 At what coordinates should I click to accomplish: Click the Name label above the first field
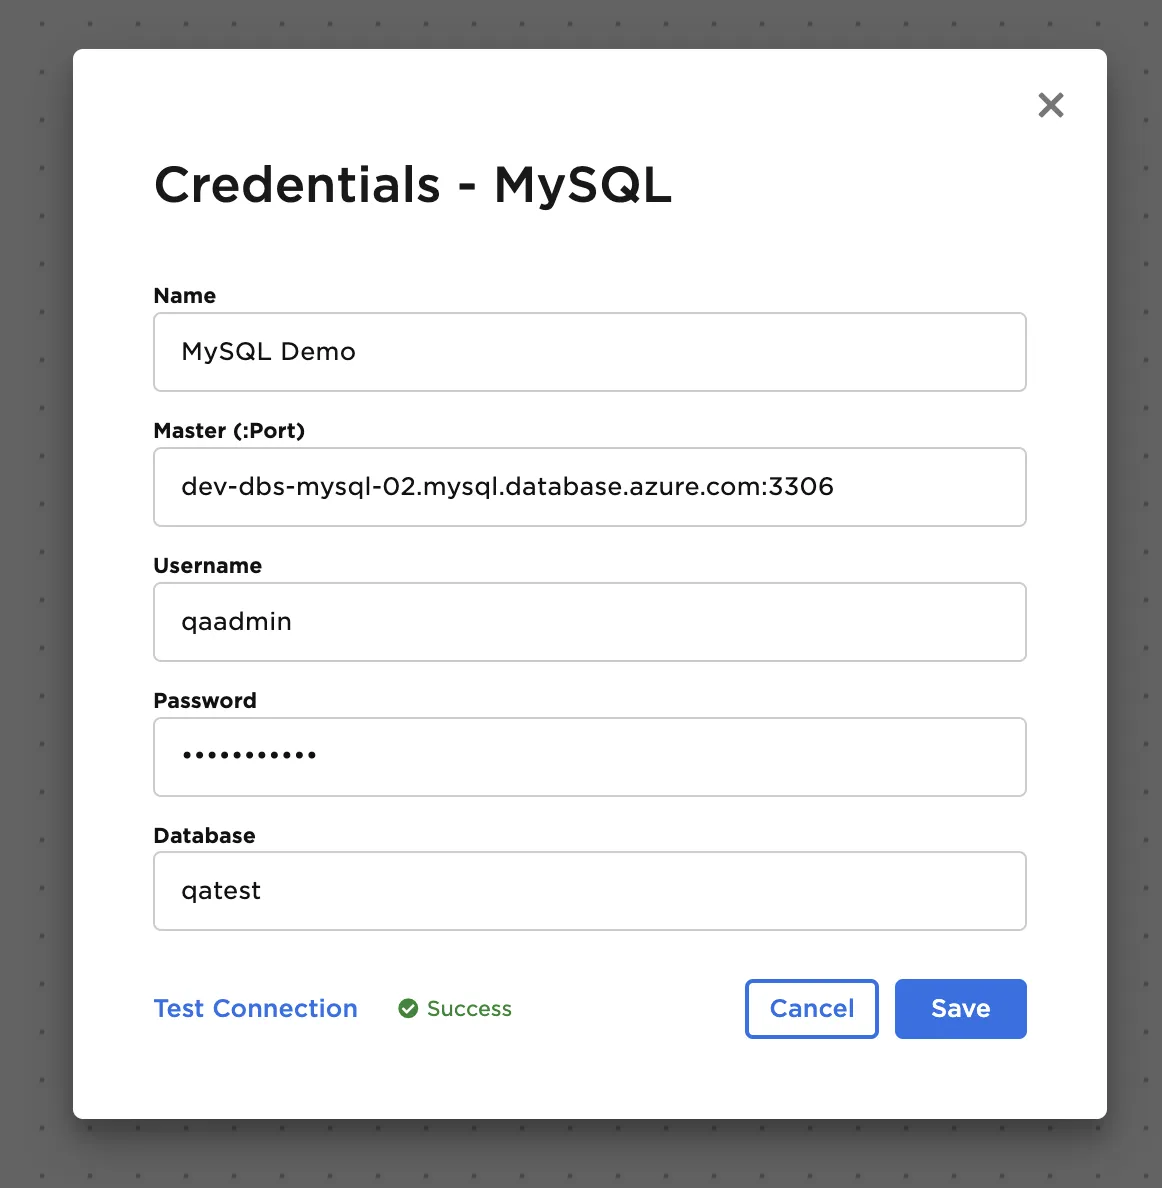point(184,296)
